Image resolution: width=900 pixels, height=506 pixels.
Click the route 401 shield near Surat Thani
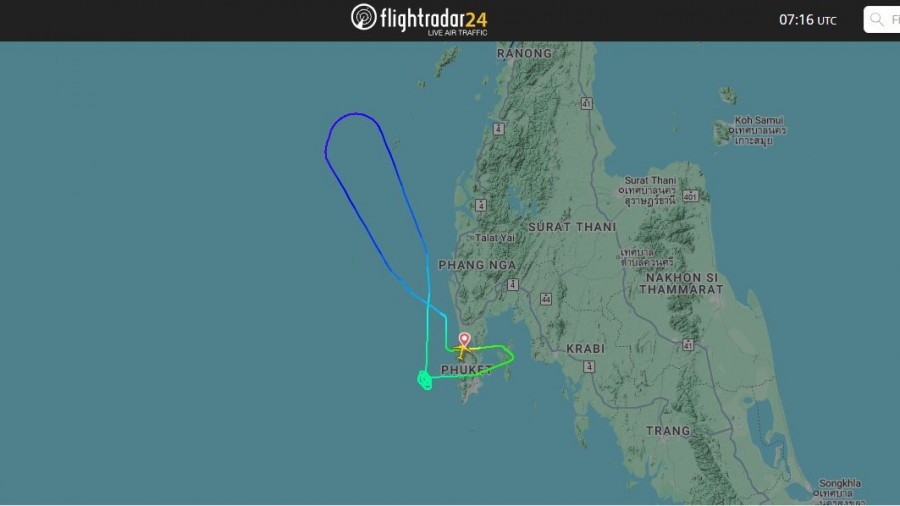[x=690, y=196]
